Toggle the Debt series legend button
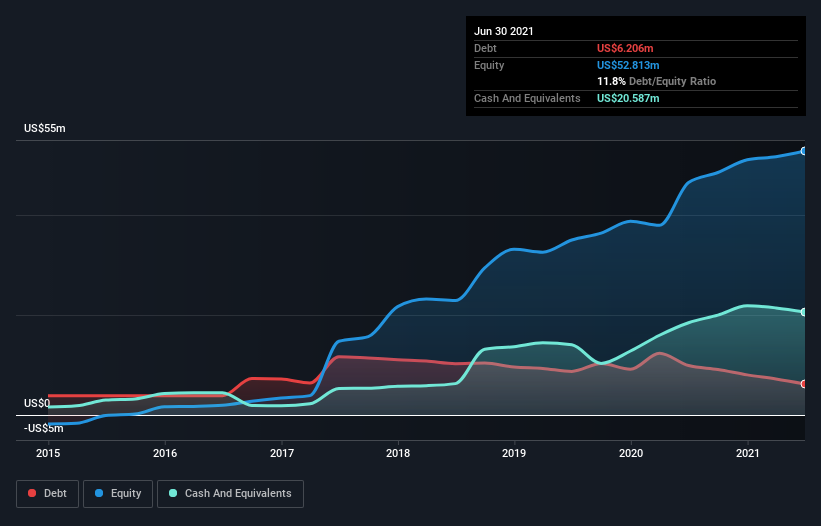Screen dimensions: 821x526 tap(47, 494)
